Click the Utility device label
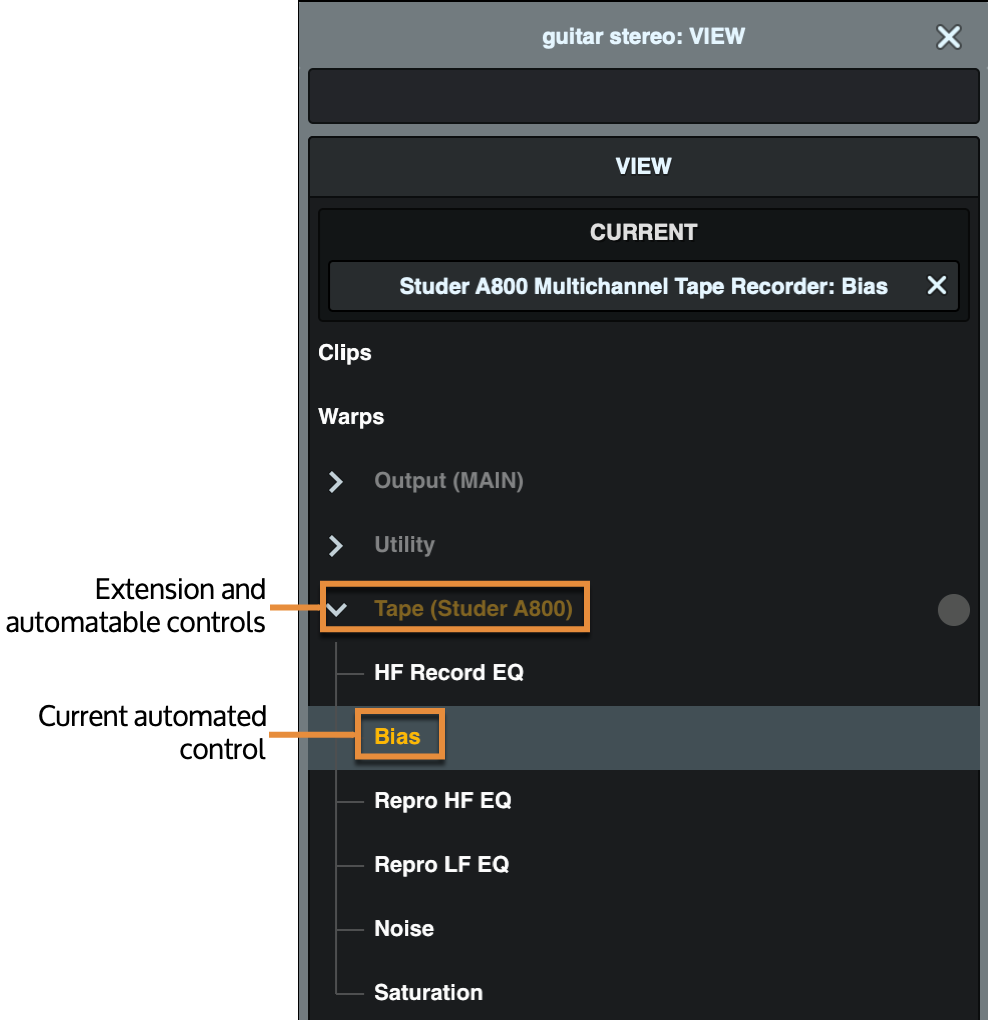Screen dimensions: 988x1020 (x=404, y=545)
